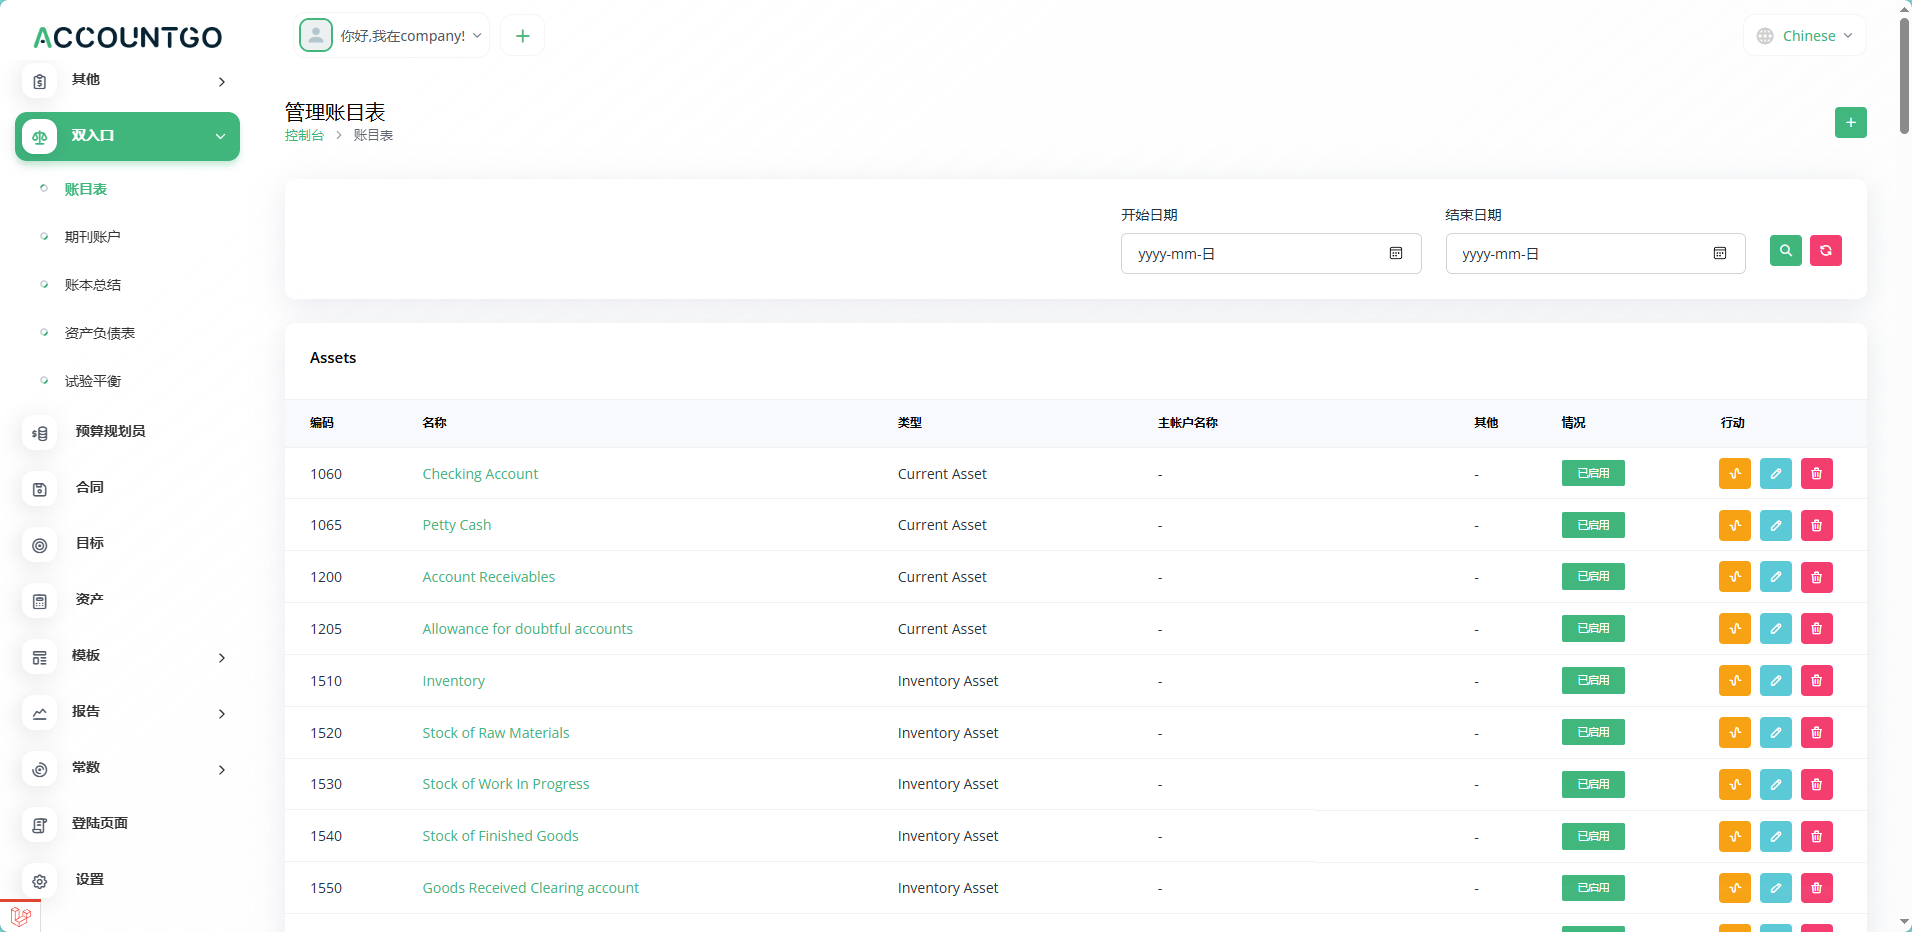Edit the Account Receivables row

click(1775, 578)
